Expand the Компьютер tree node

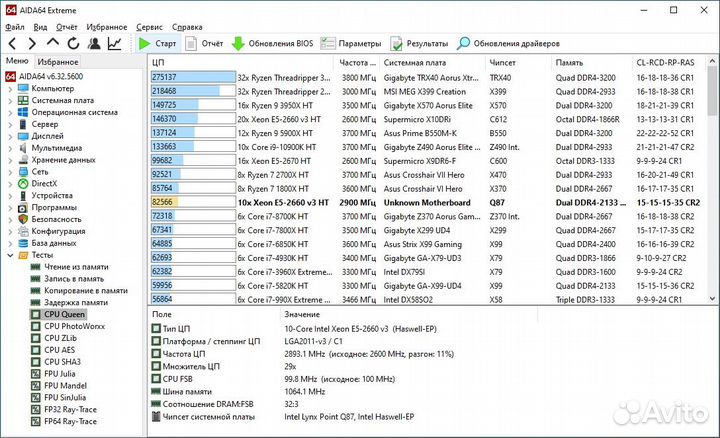(x=10, y=89)
